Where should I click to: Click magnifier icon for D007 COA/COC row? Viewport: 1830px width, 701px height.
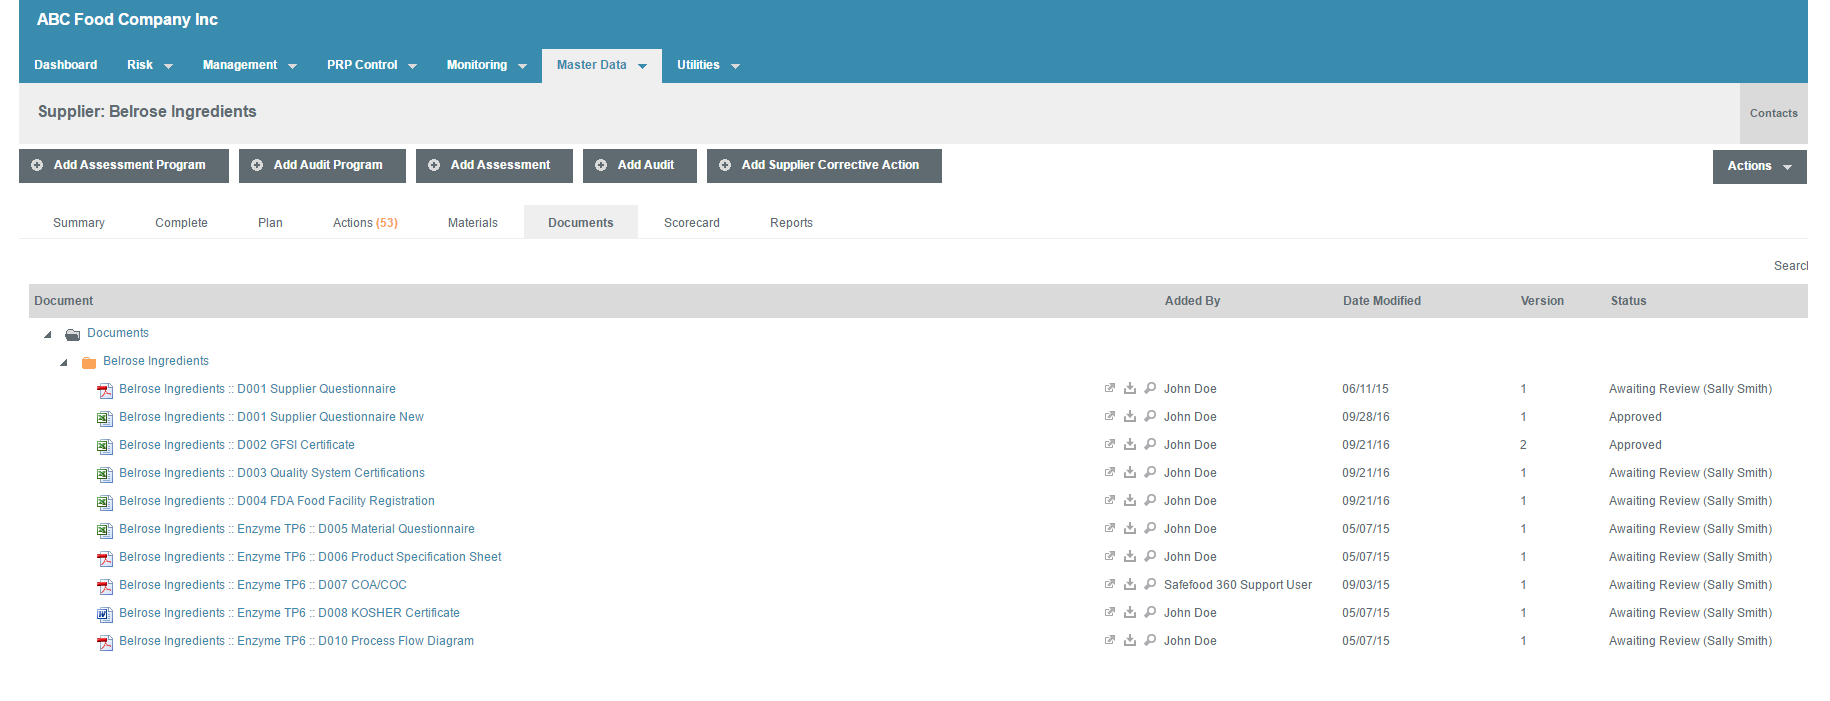pyautogui.click(x=1150, y=584)
